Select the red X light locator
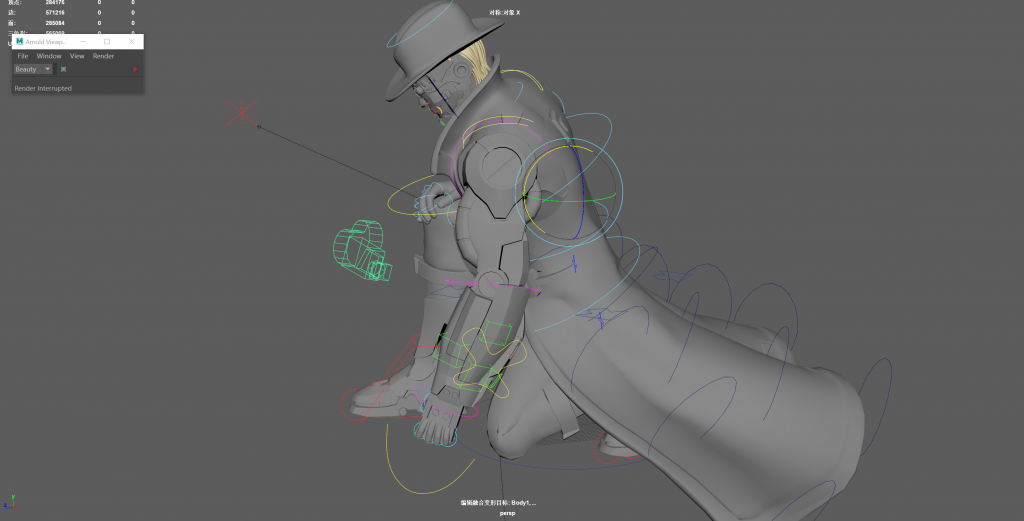 click(x=242, y=112)
